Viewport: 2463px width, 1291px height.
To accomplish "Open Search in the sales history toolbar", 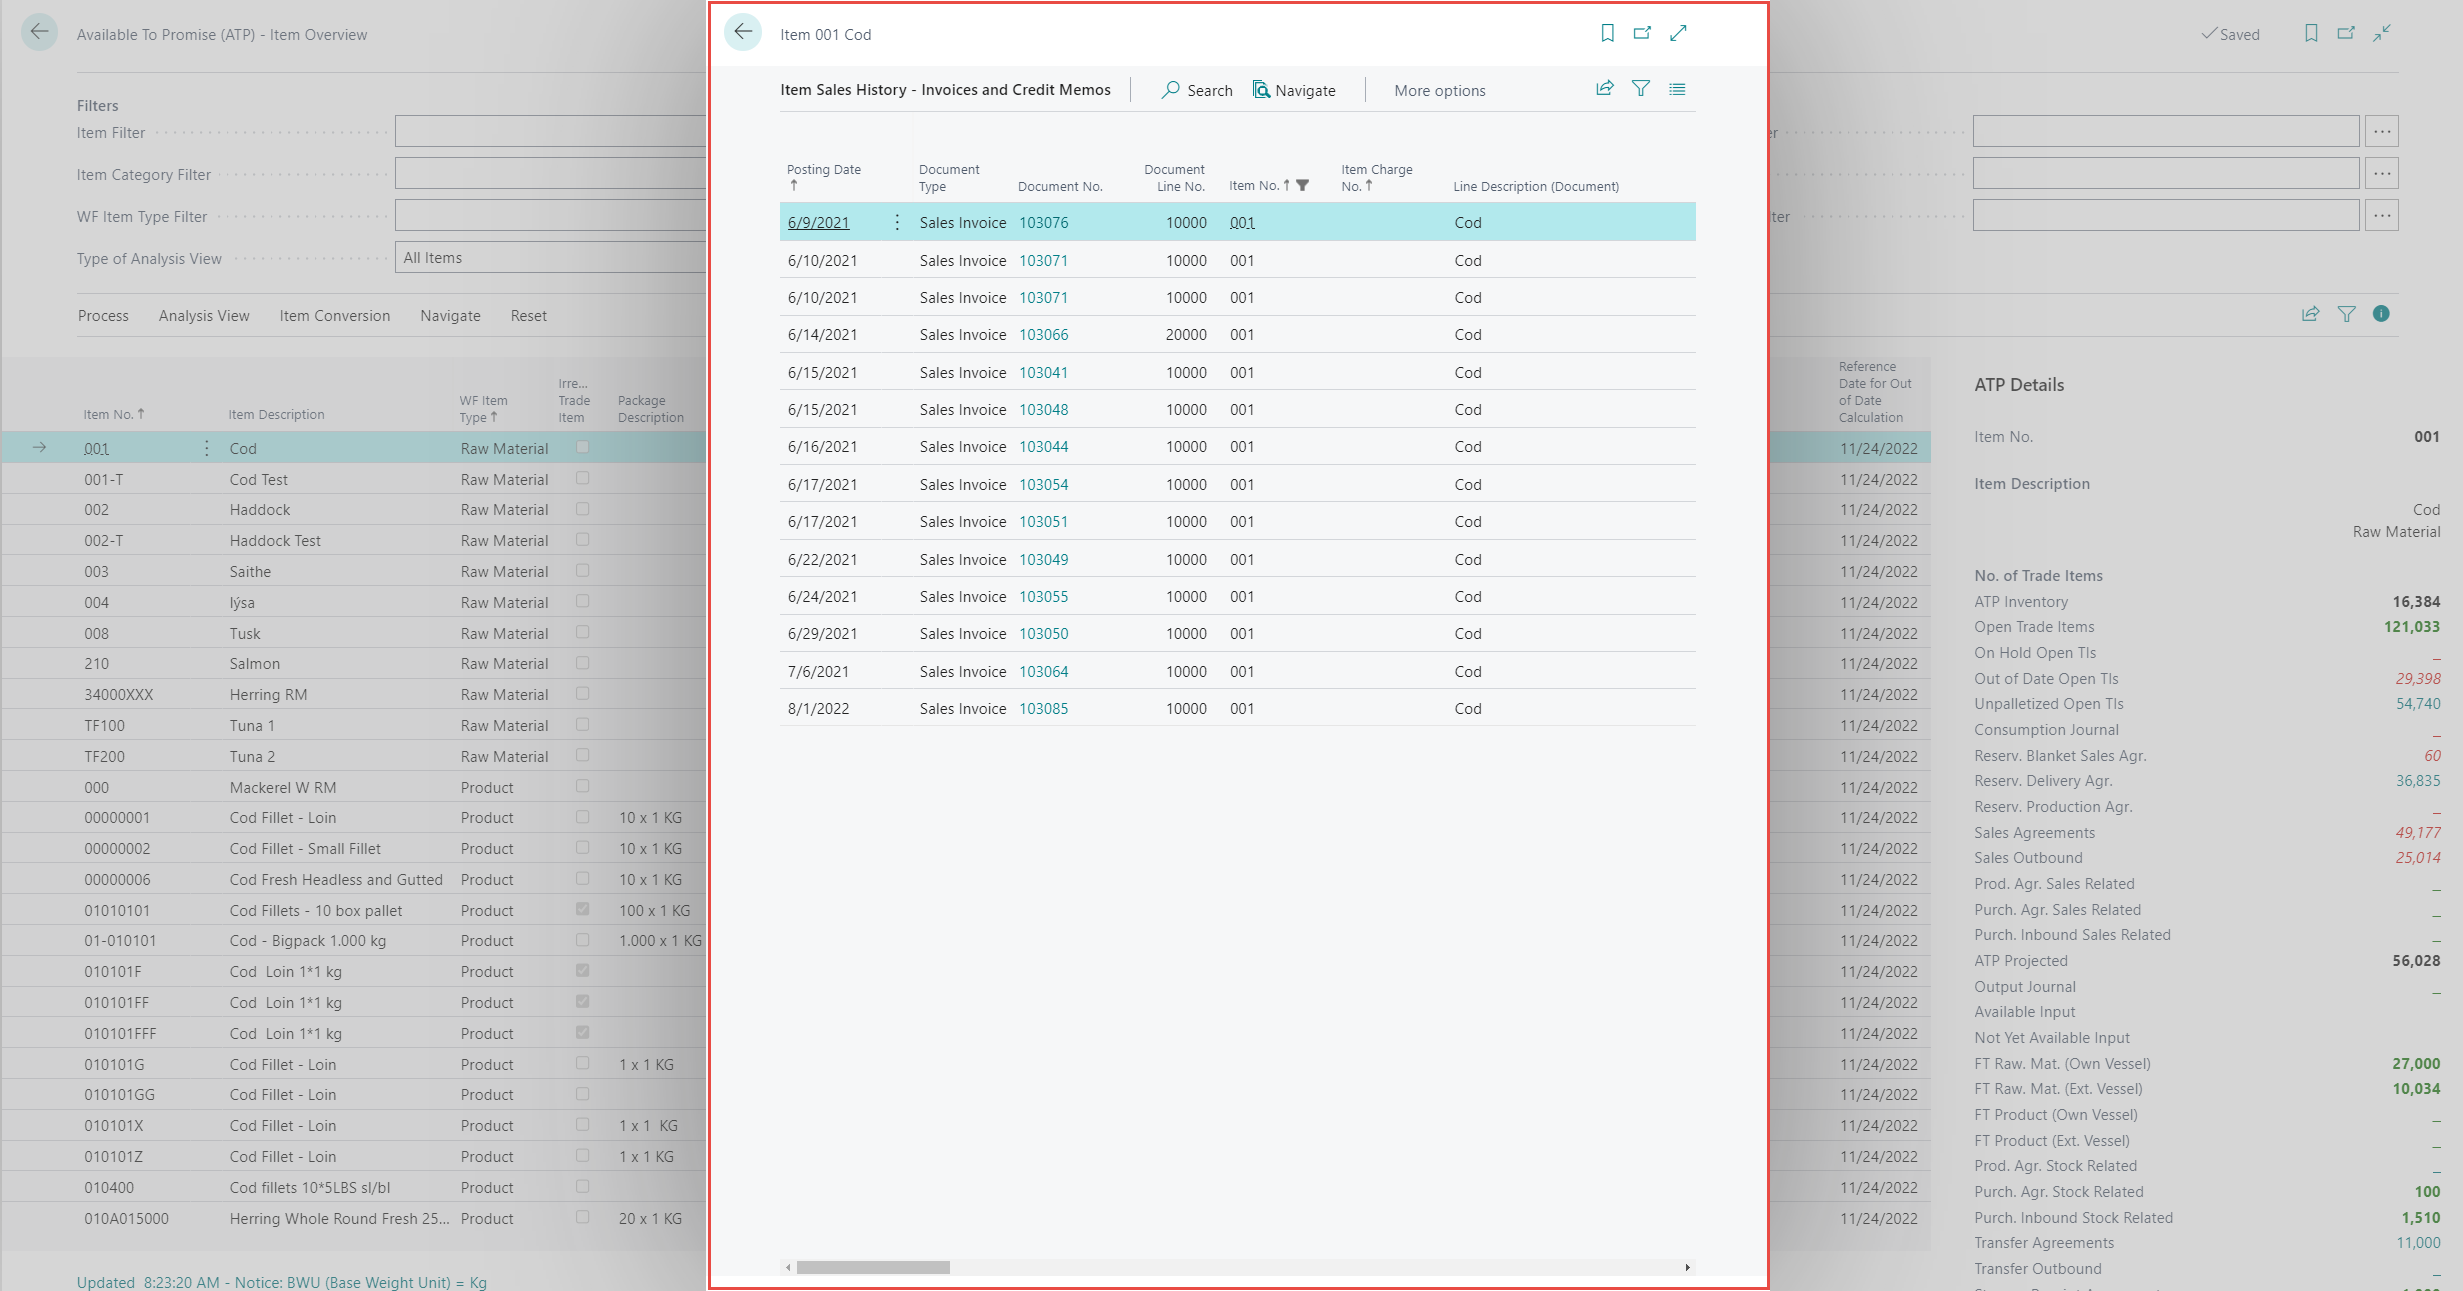I will (x=1197, y=90).
